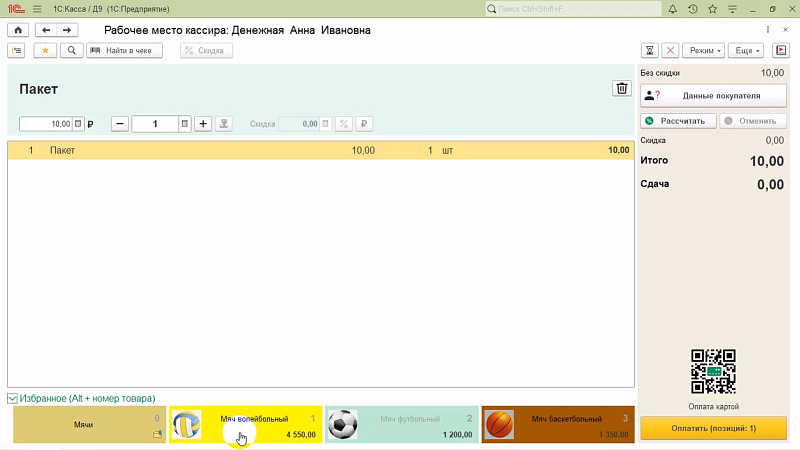The height and width of the screenshot is (450, 800).
Task: Collapse the Избранное favorites section
Action: point(13,398)
